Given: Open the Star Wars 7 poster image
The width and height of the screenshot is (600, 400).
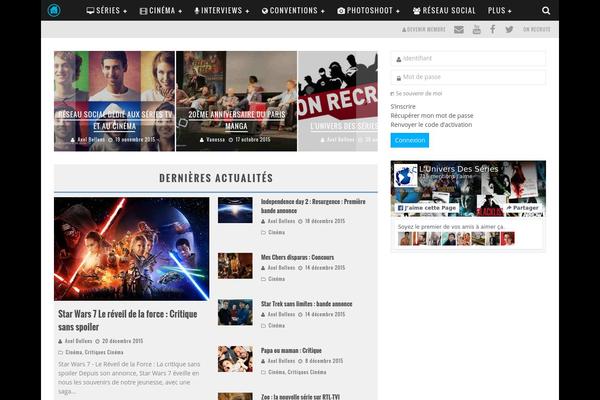Looking at the screenshot, I should pos(132,249).
